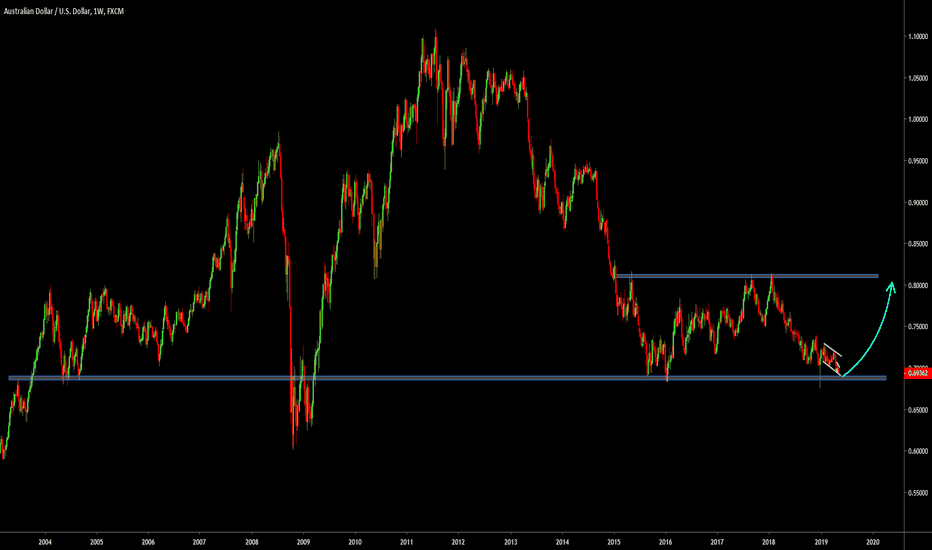
Task: Click the 2018 label on time axis
Action: click(x=769, y=542)
